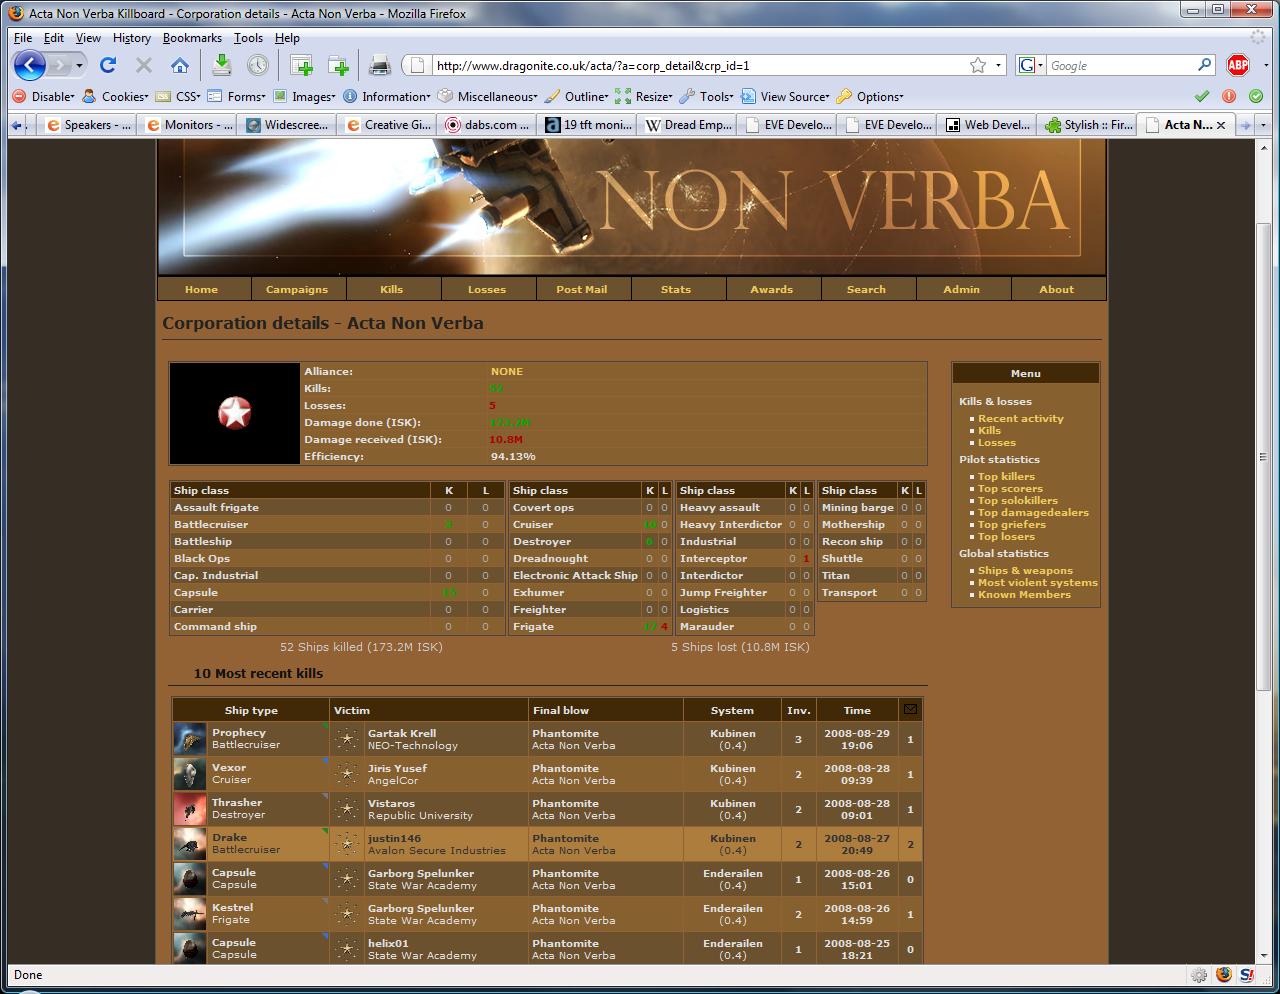Viewport: 1280px width, 994px height.
Task: Click victim icon next to Vistaros
Action: click(x=347, y=810)
